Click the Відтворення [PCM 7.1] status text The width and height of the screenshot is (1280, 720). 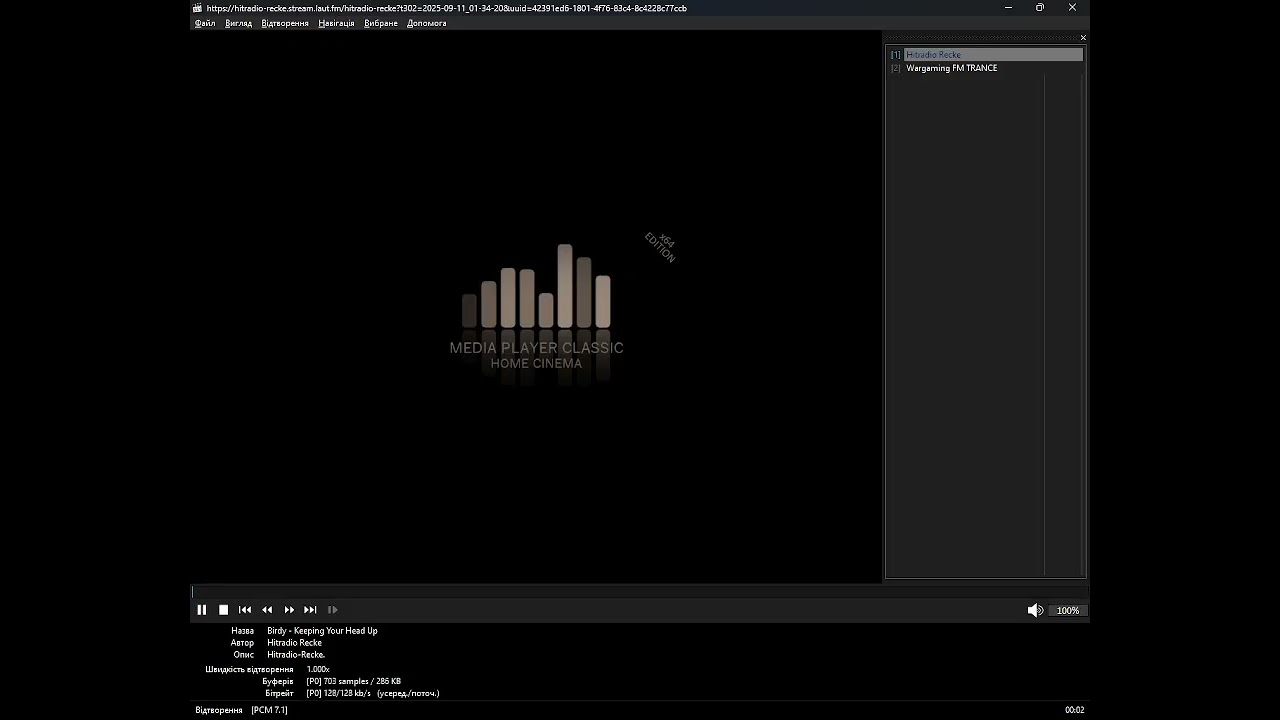coord(241,710)
